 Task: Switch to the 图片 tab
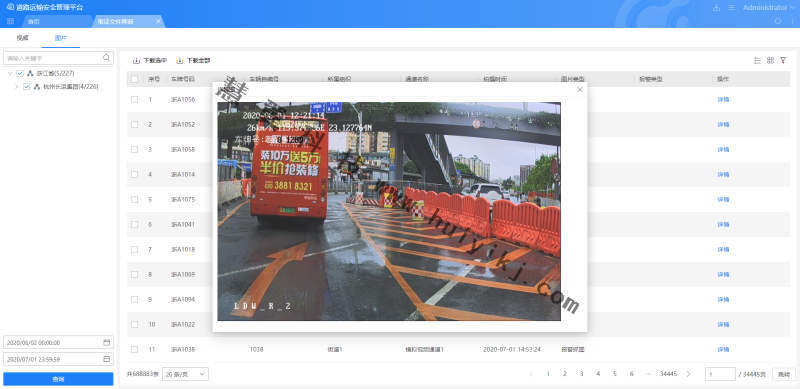point(60,38)
